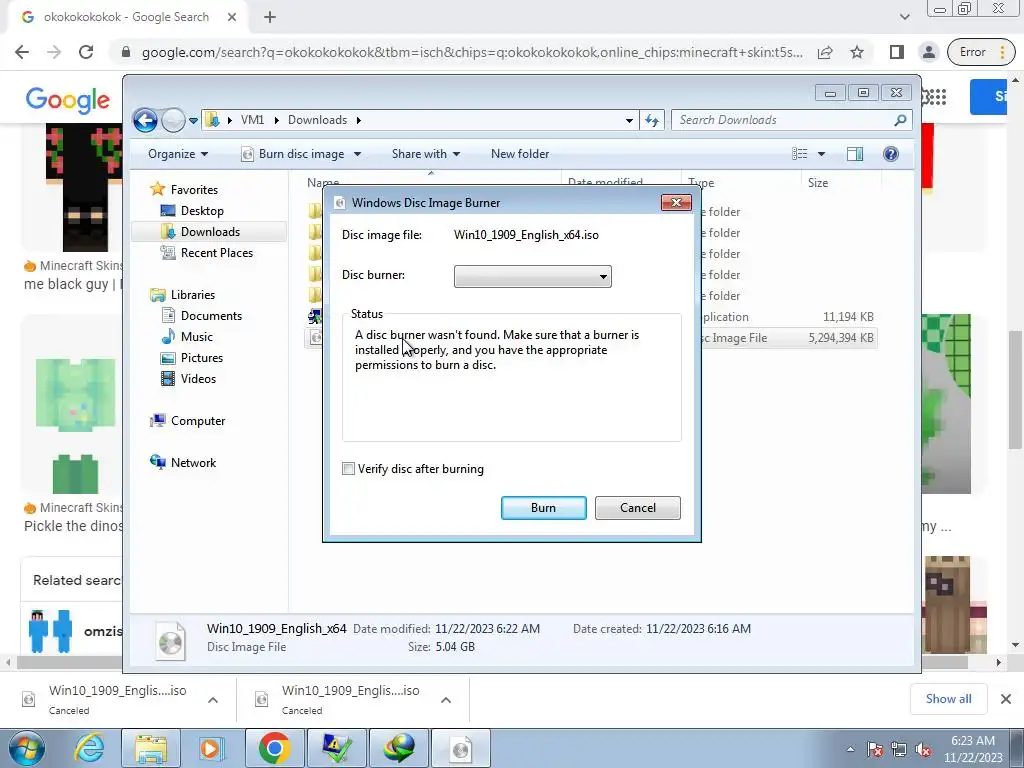Open the Organize menu

pos(178,154)
